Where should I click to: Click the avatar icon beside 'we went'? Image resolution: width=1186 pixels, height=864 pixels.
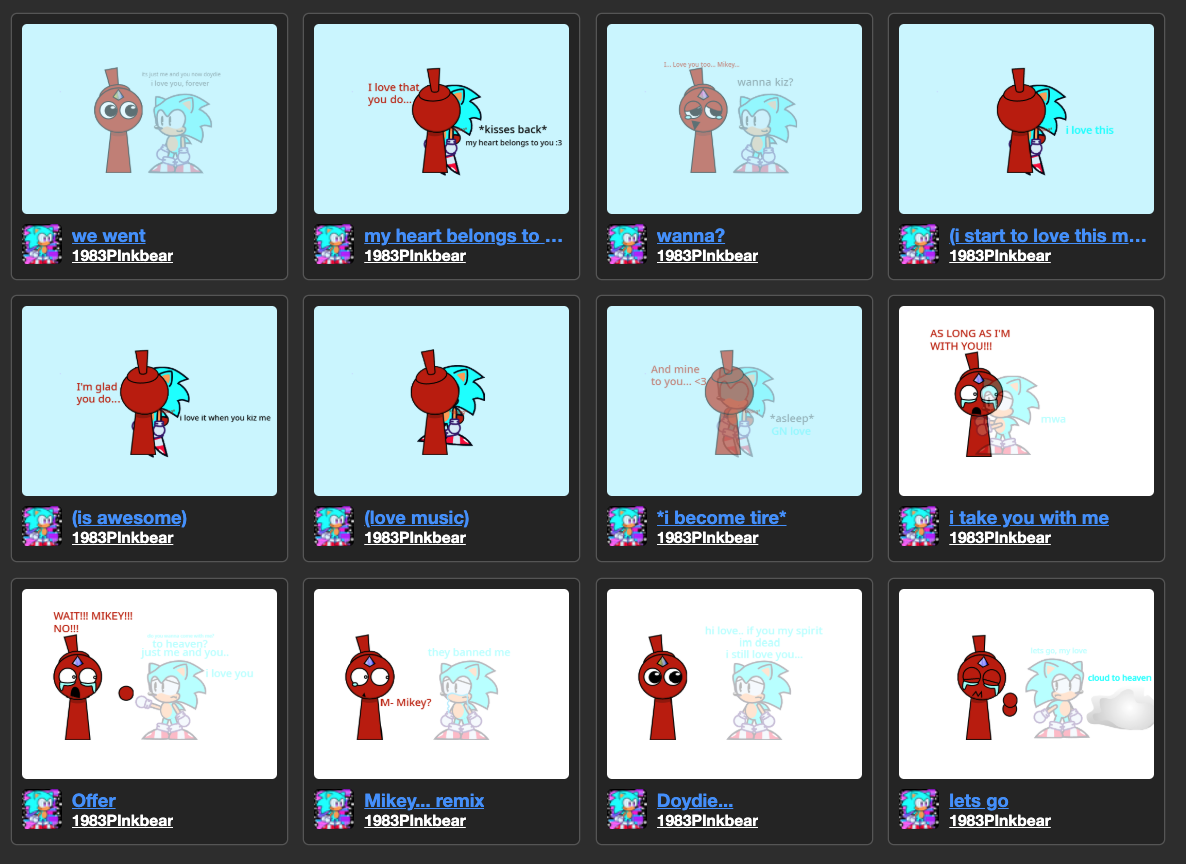pyautogui.click(x=42, y=244)
